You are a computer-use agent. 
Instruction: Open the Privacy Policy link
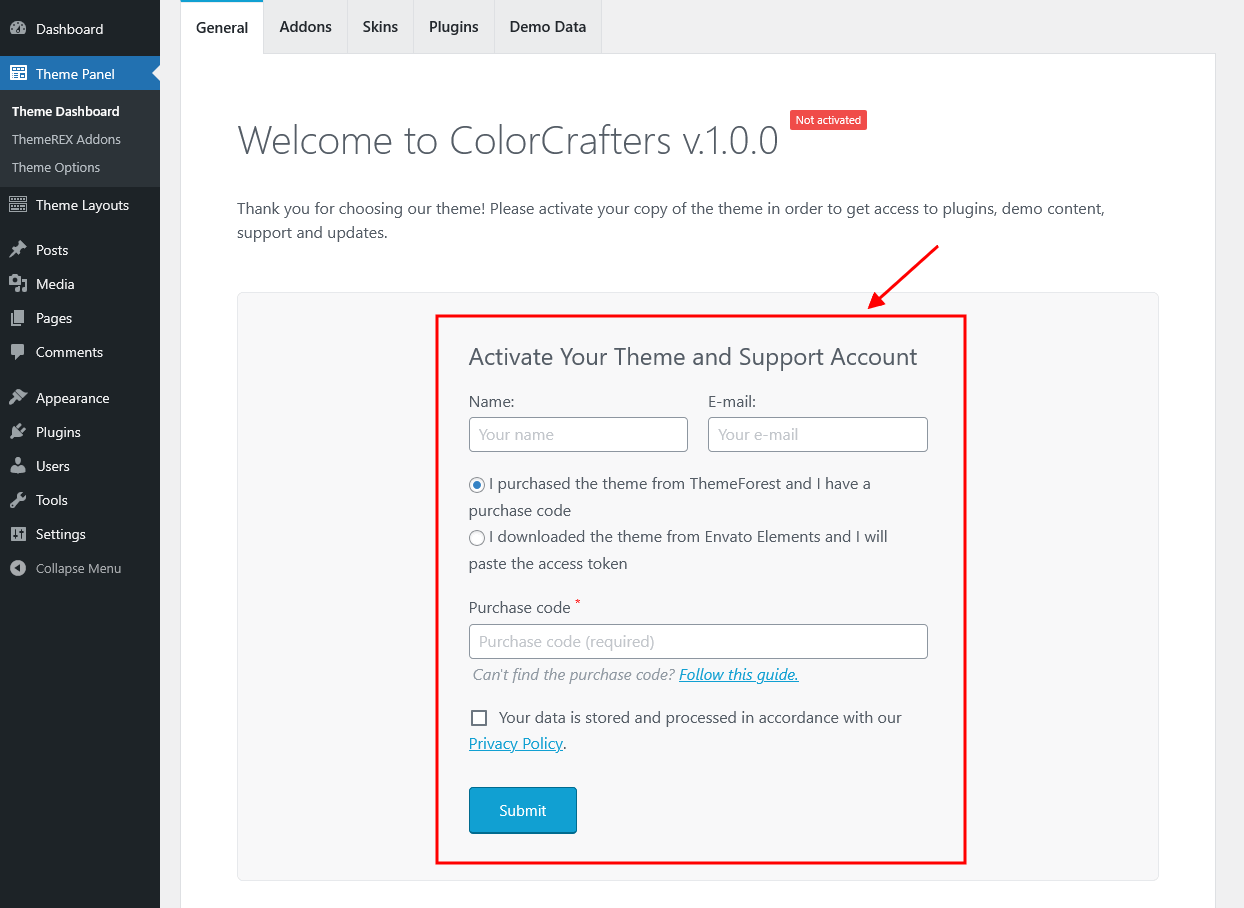[x=516, y=744]
